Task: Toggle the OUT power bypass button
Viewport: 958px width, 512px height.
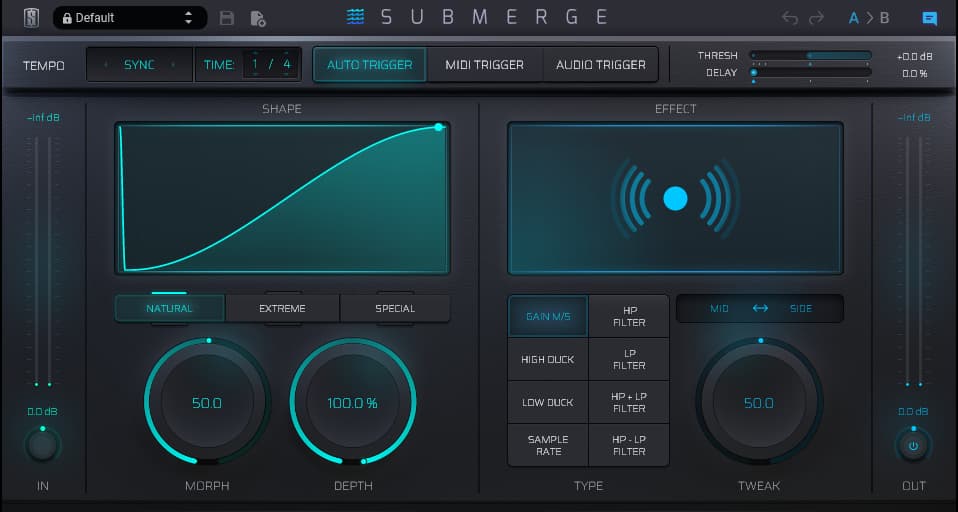Action: click(x=913, y=445)
